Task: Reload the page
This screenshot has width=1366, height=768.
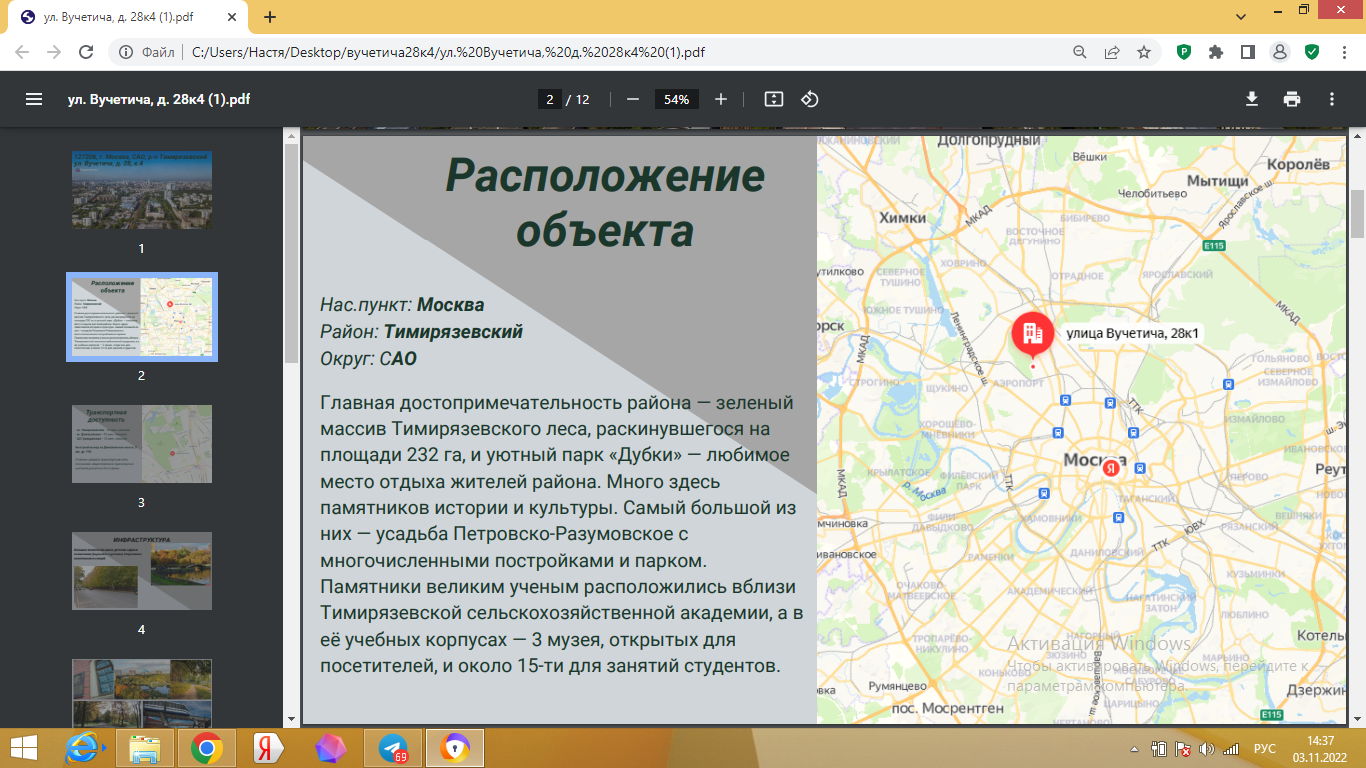Action: pyautogui.click(x=86, y=52)
